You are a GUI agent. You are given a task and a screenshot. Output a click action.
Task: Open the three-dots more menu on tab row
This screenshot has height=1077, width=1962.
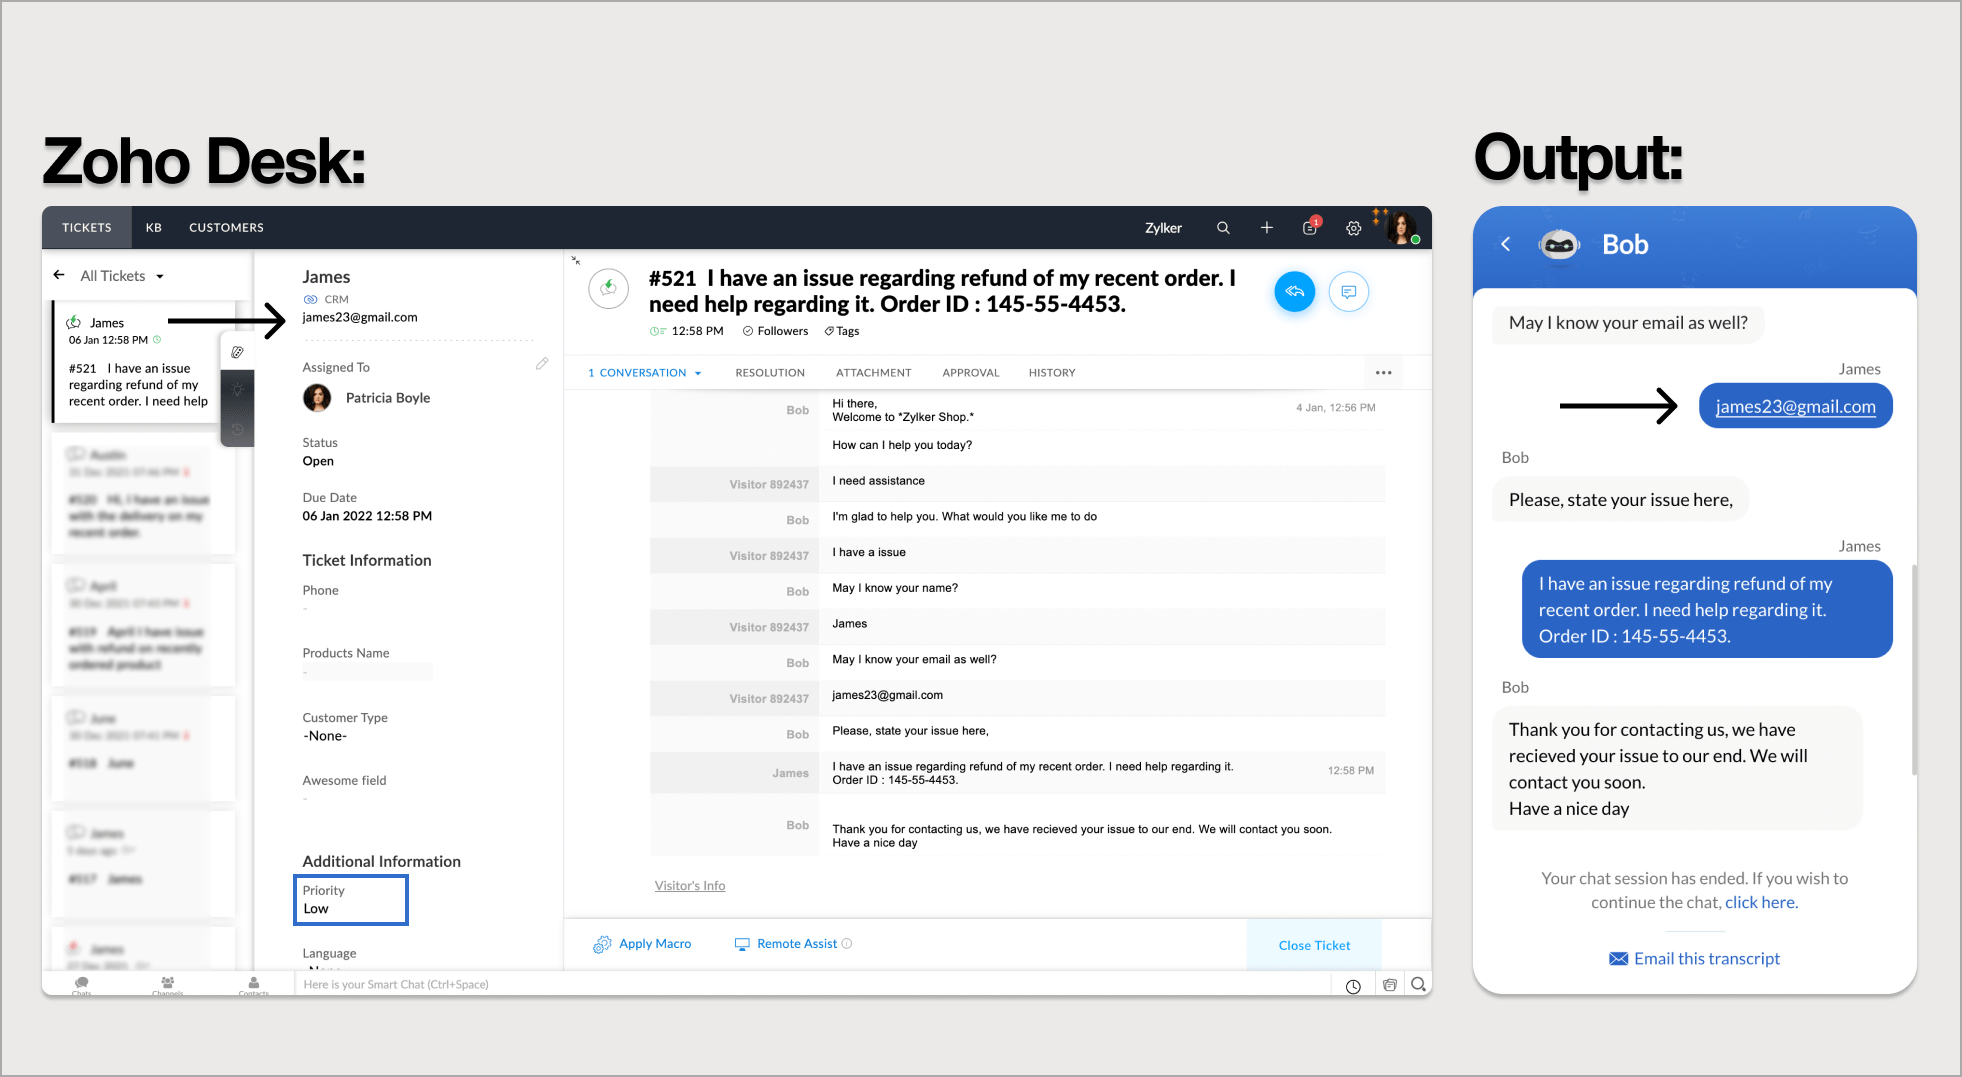click(1383, 373)
